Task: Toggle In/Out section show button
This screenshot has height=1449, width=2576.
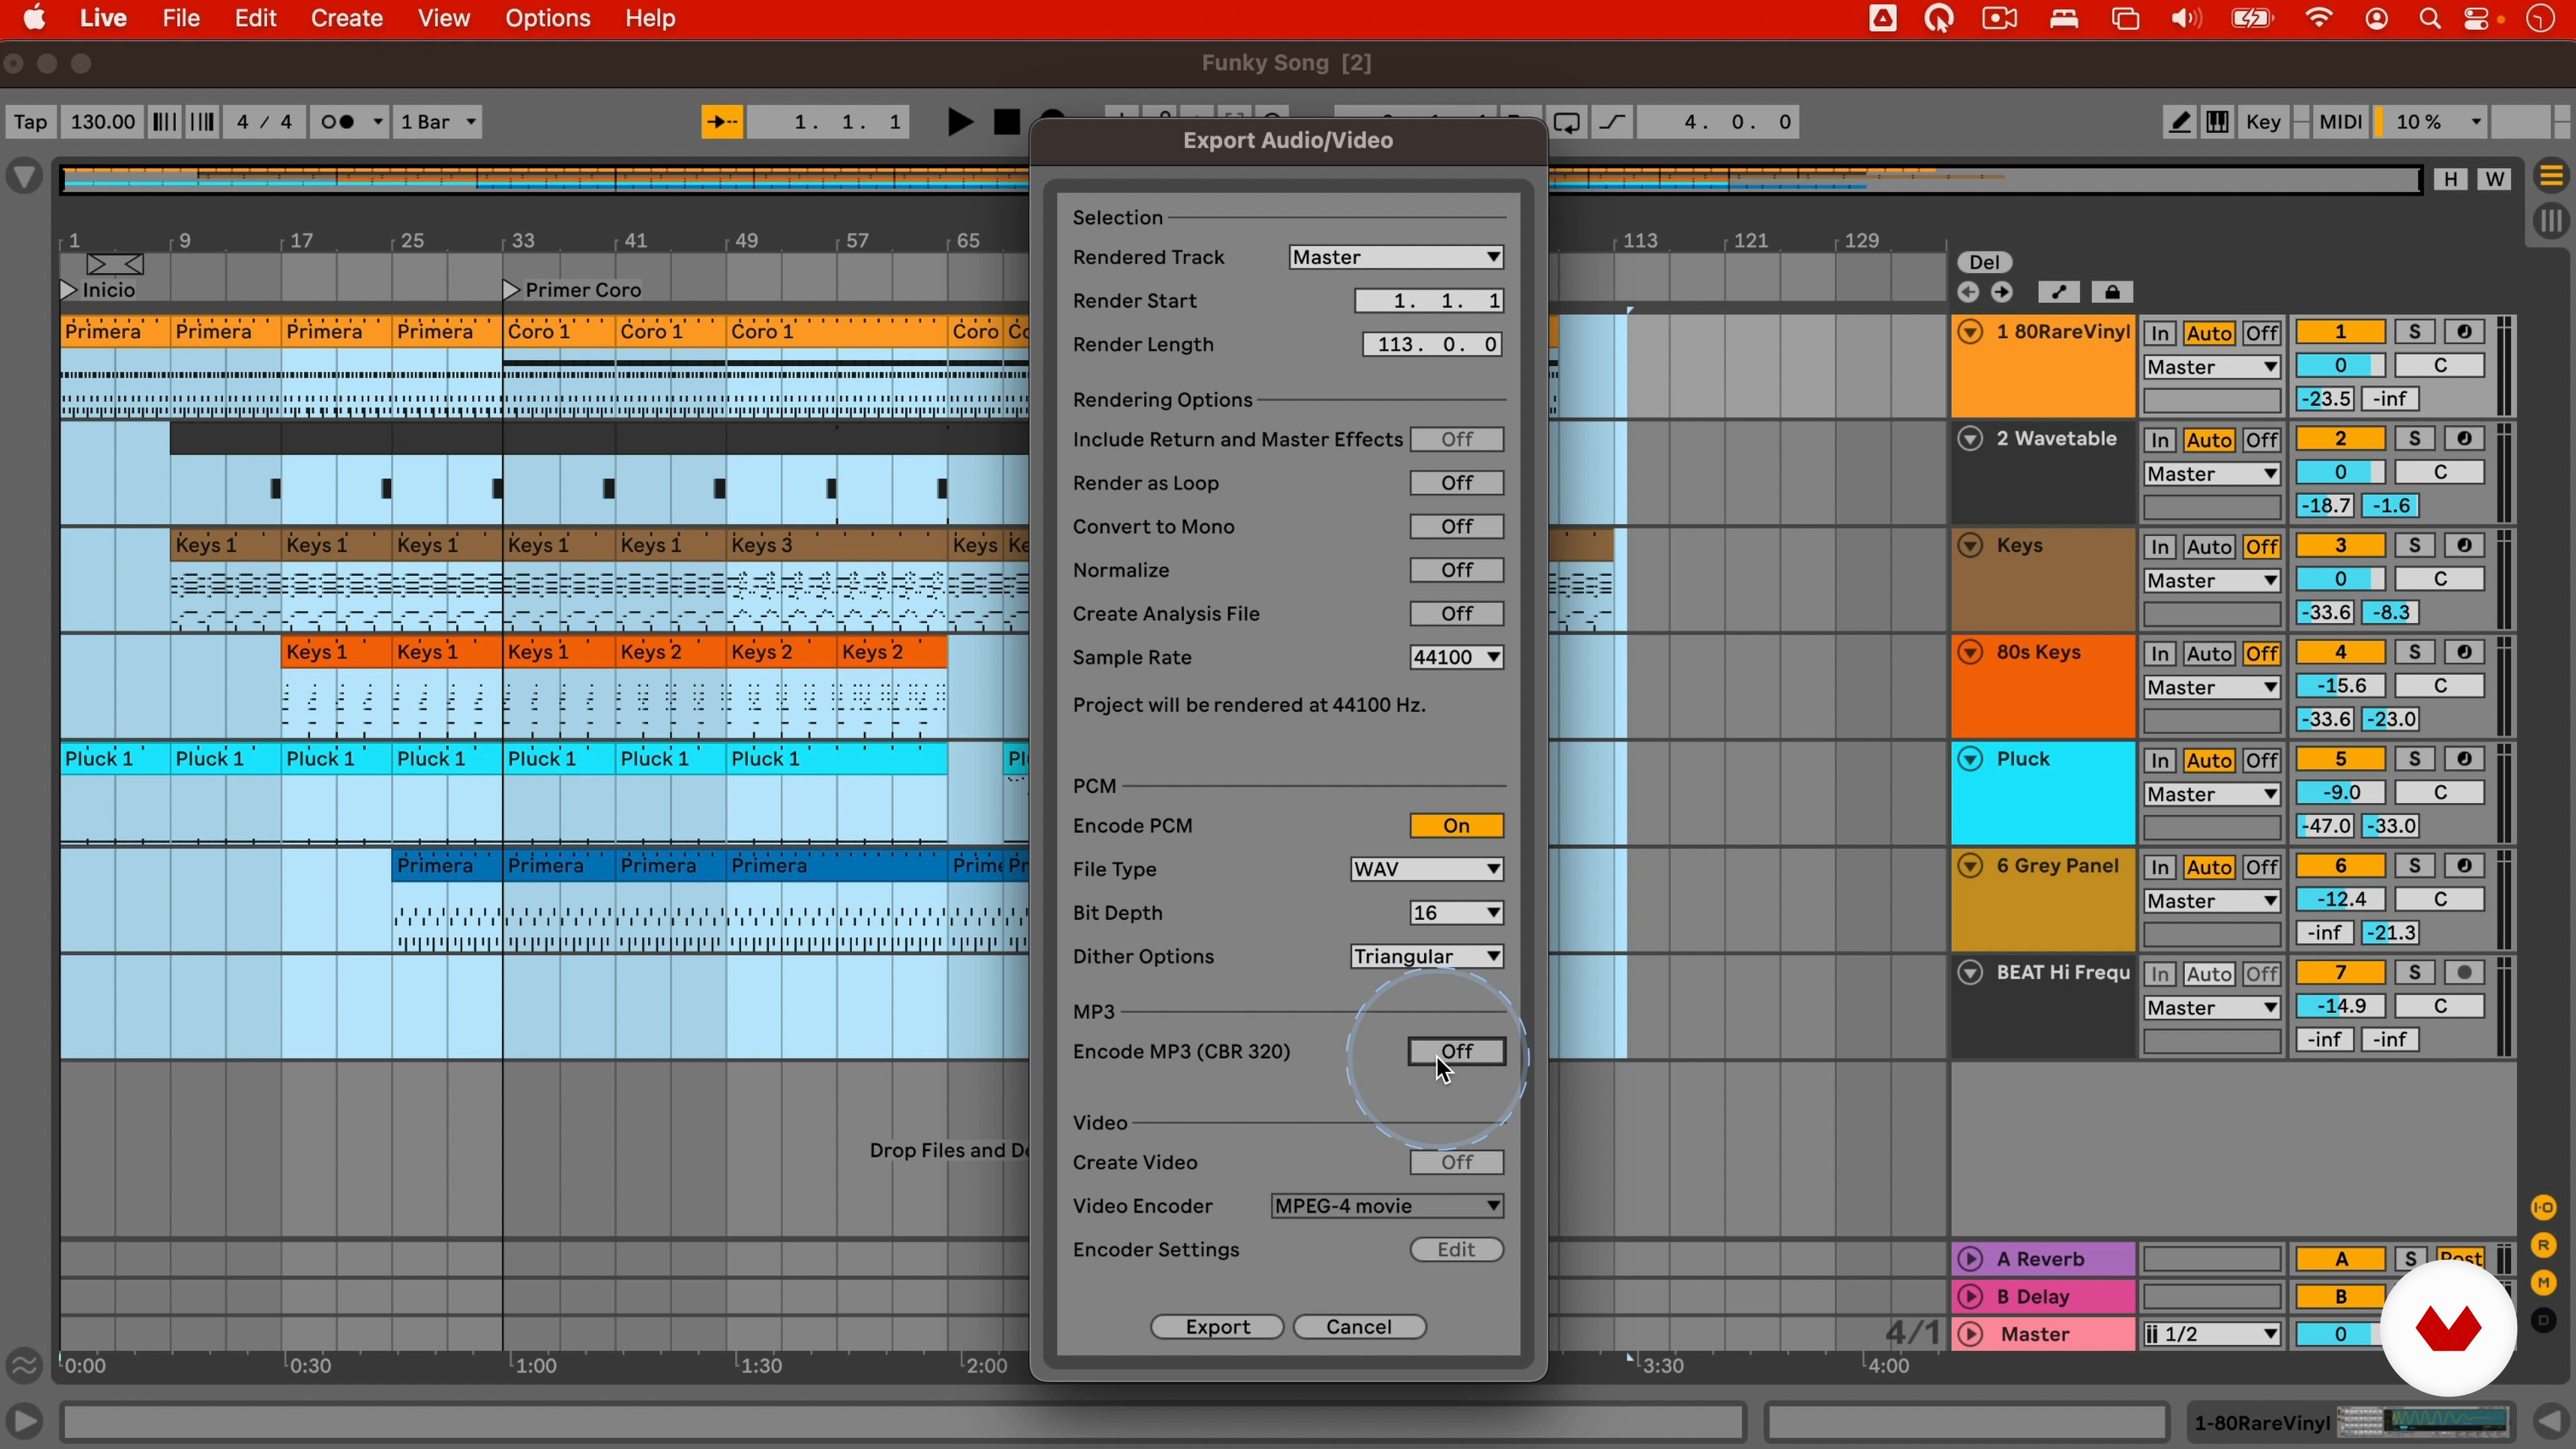Action: click(x=2544, y=1207)
